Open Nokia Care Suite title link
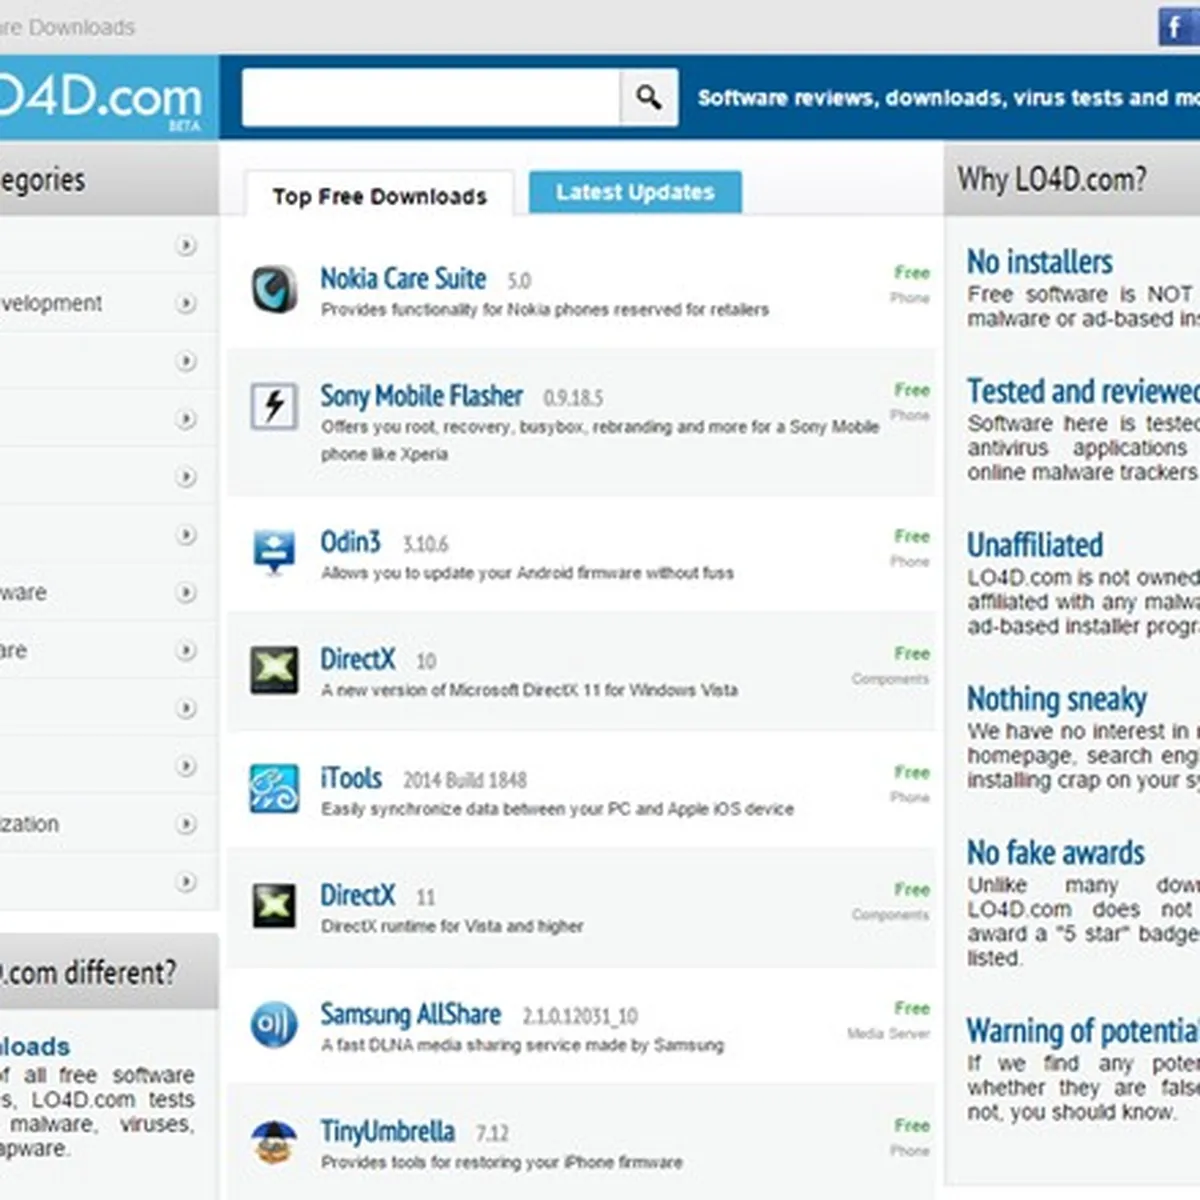 point(403,278)
